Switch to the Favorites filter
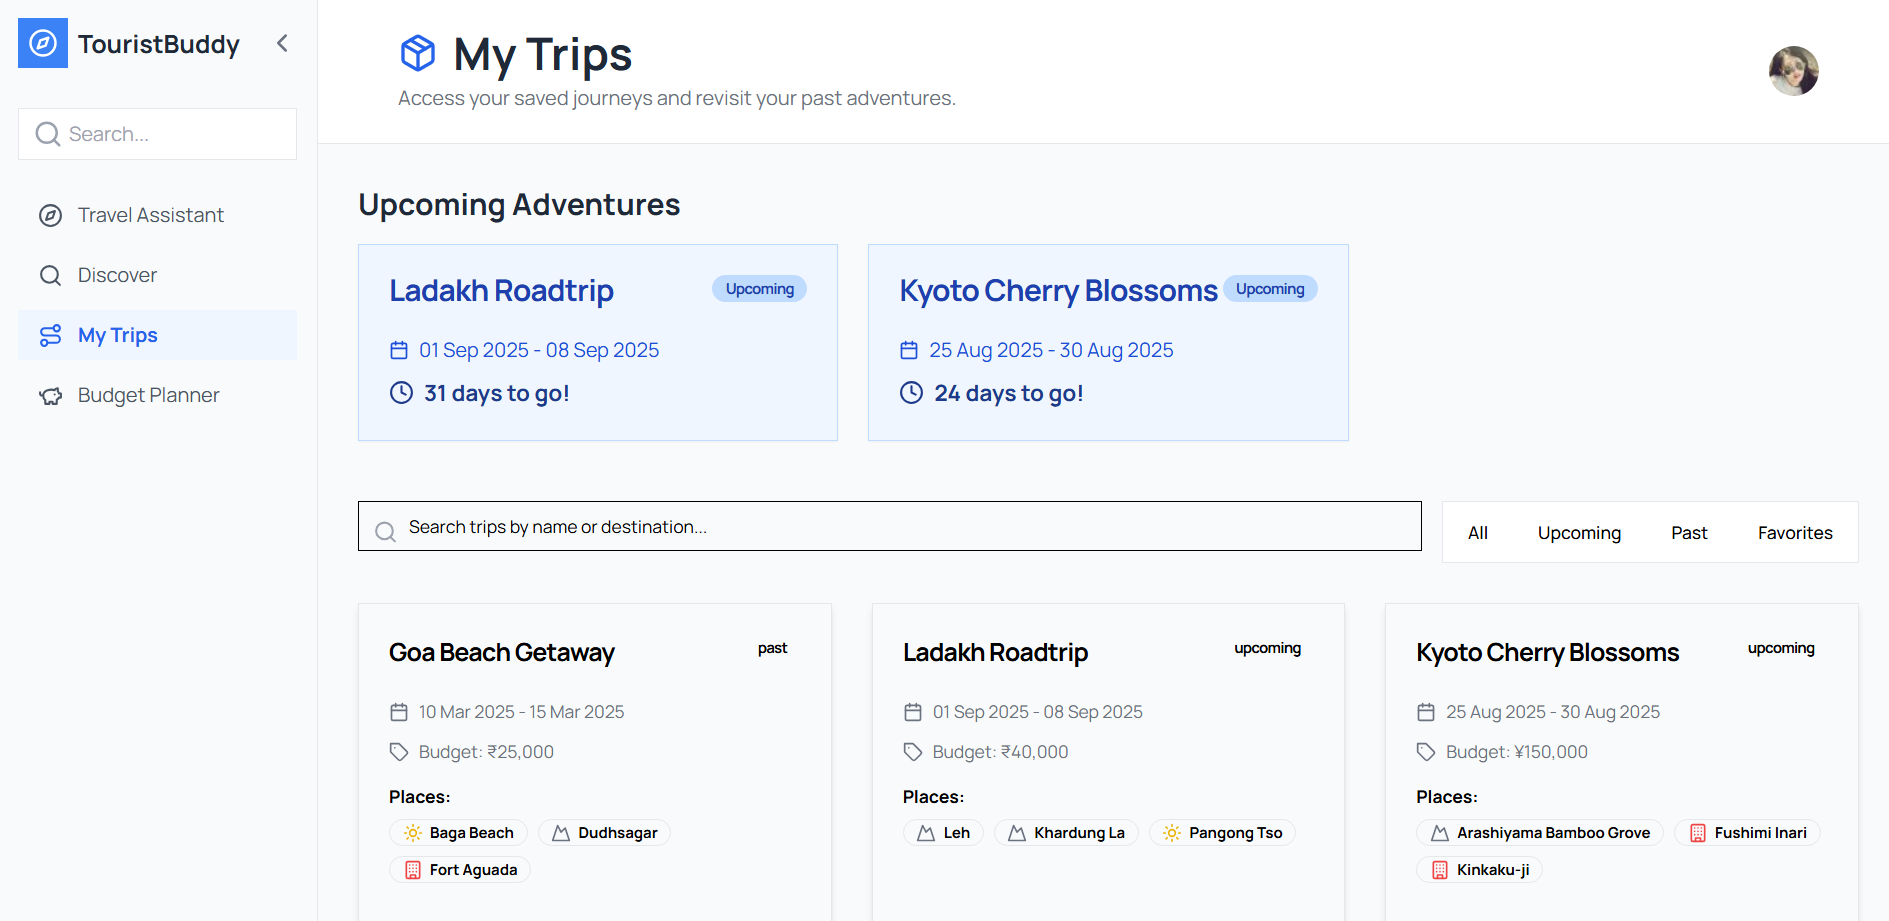 click(x=1795, y=533)
